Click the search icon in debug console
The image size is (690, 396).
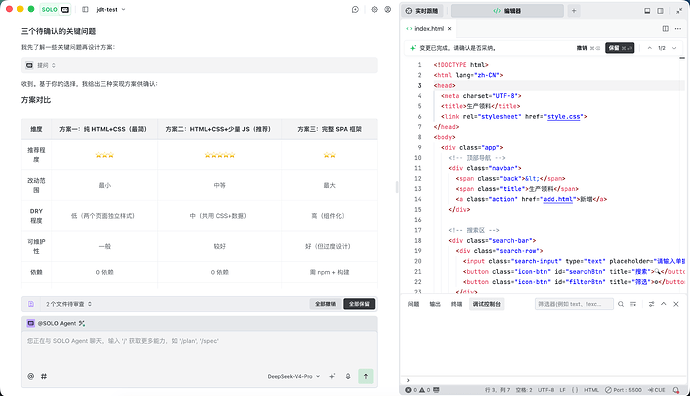621,304
